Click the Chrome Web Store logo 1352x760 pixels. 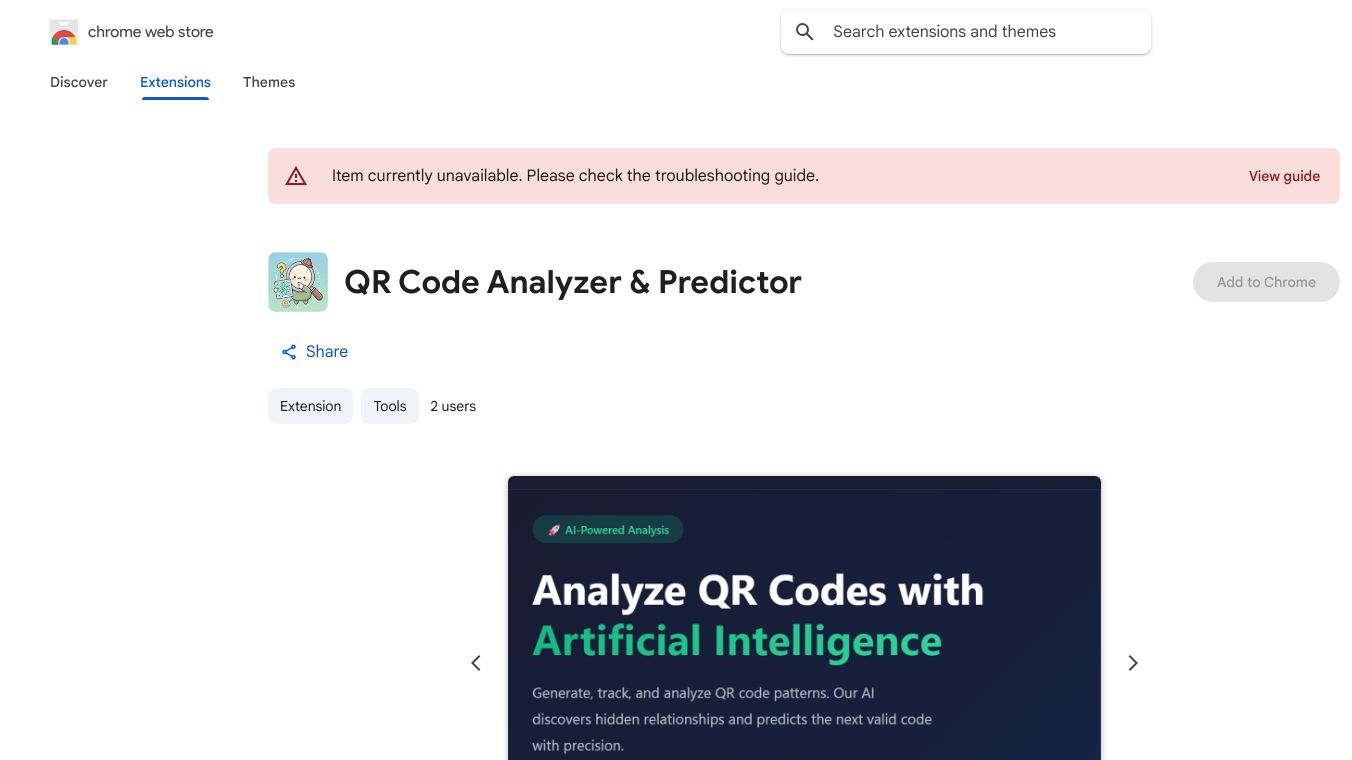(x=63, y=31)
